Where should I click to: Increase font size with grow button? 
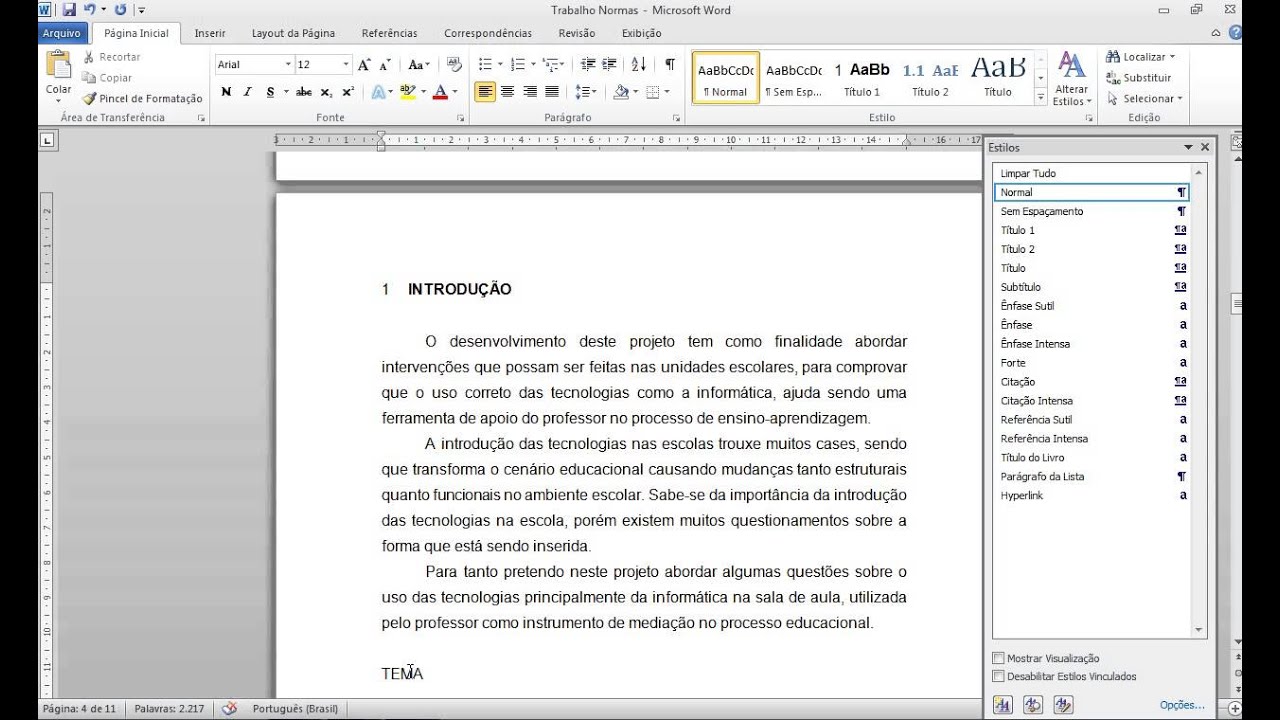click(364, 65)
